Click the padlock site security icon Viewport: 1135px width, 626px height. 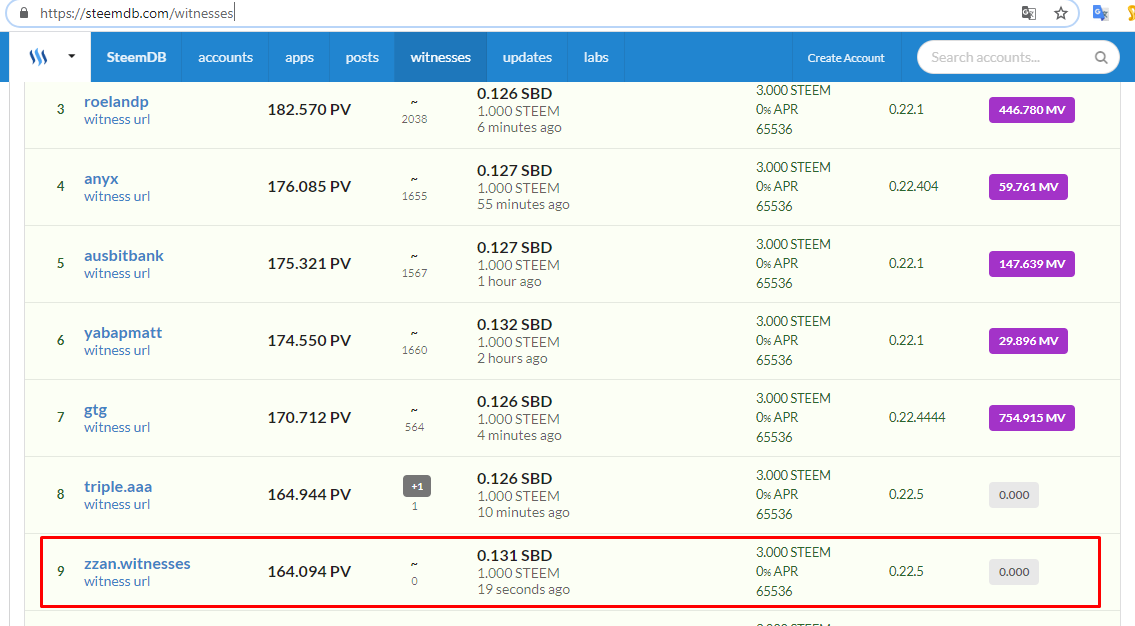pyautogui.click(x=24, y=13)
